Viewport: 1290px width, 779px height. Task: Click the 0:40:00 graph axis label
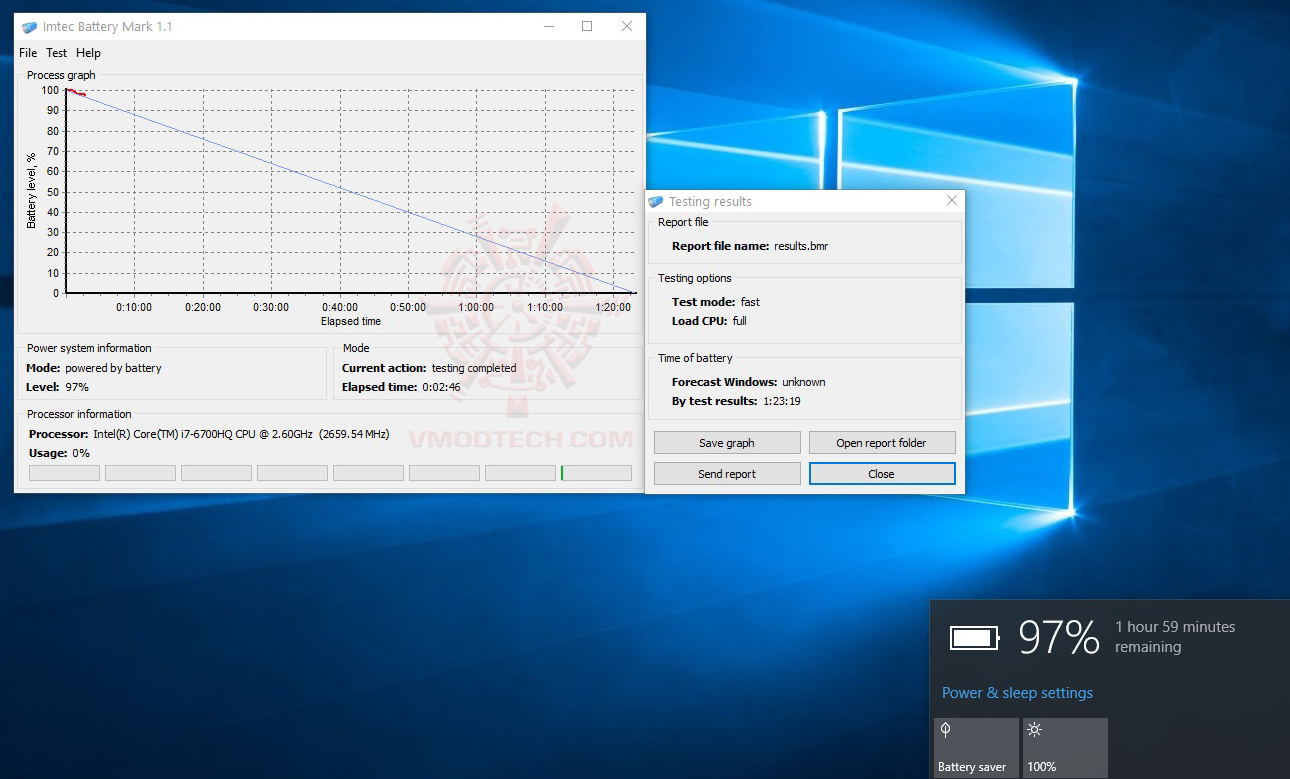coord(340,307)
